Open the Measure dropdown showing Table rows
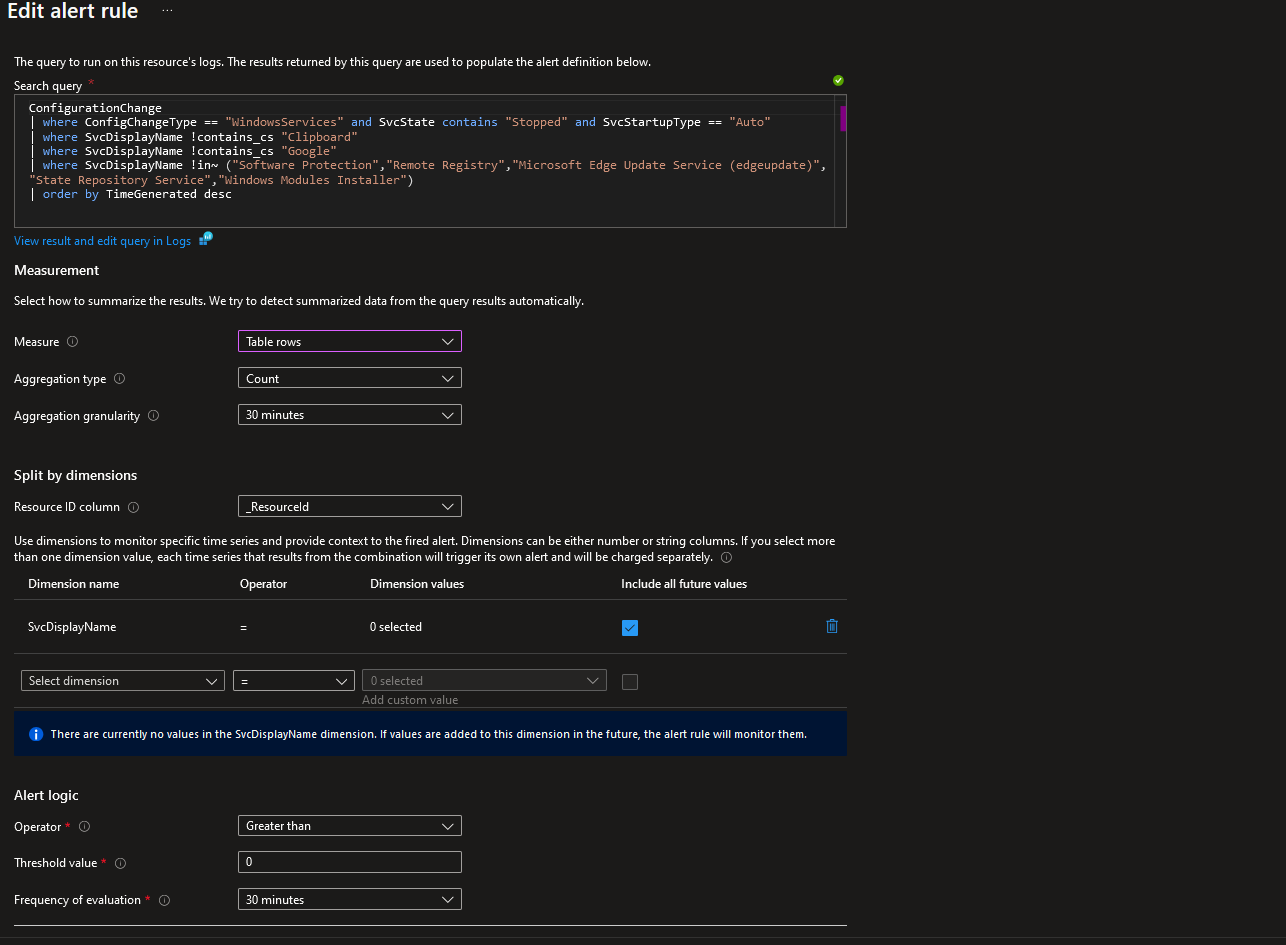Viewport: 1286px width, 945px height. point(350,341)
